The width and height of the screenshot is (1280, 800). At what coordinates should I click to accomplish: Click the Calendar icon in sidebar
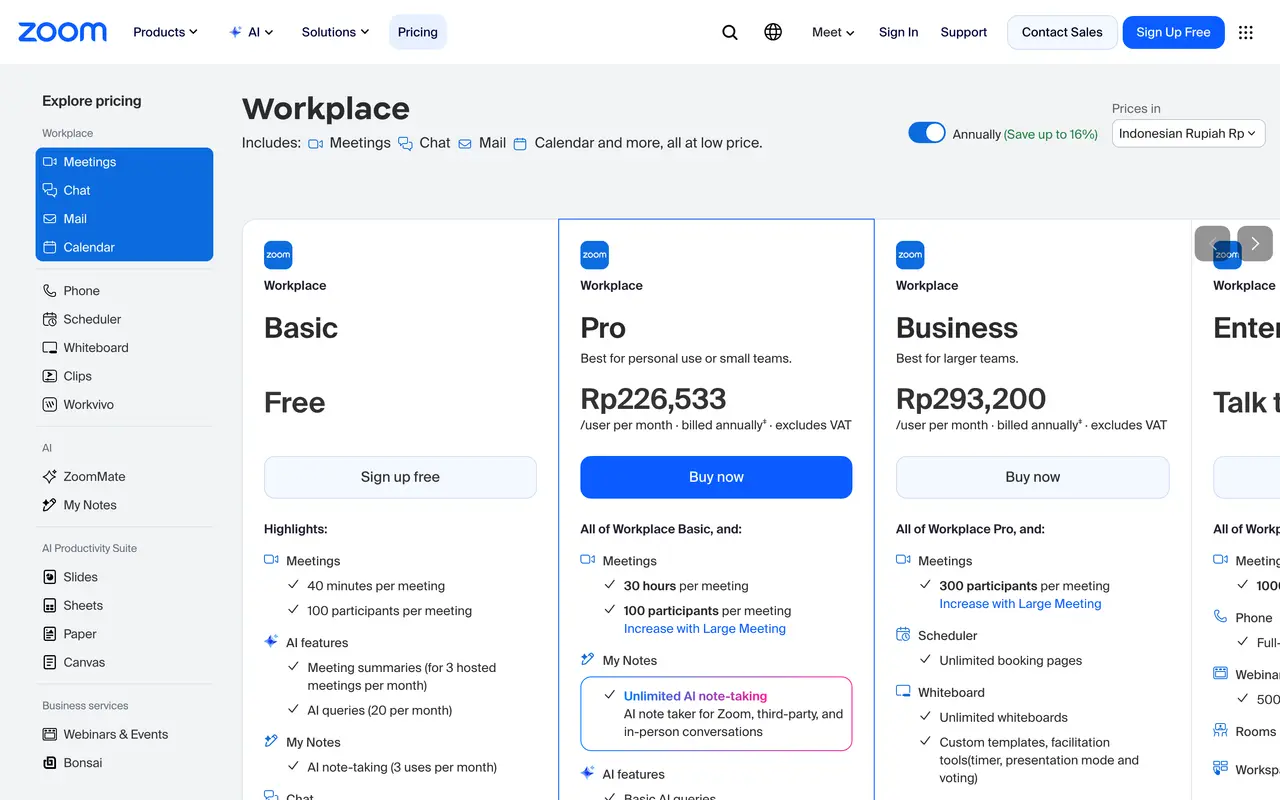pyautogui.click(x=50, y=247)
